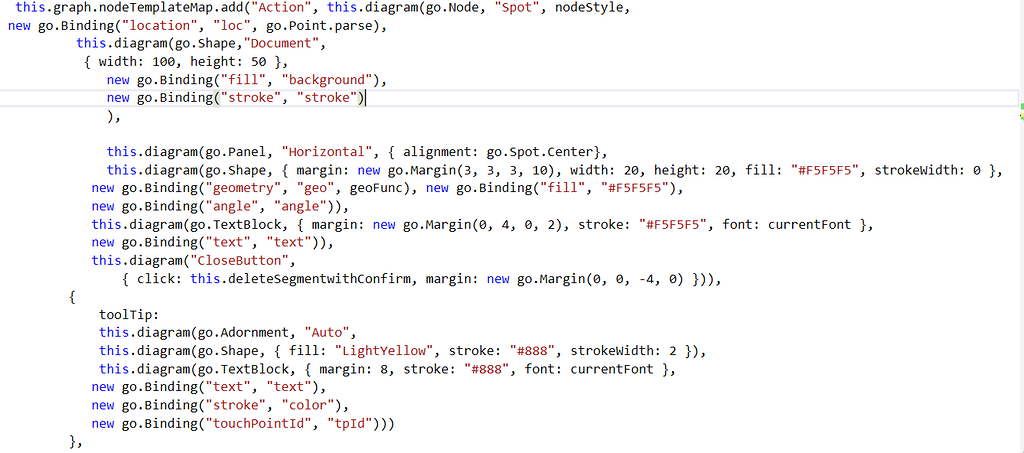Click the "LightYellow" fill color string

(x=383, y=350)
